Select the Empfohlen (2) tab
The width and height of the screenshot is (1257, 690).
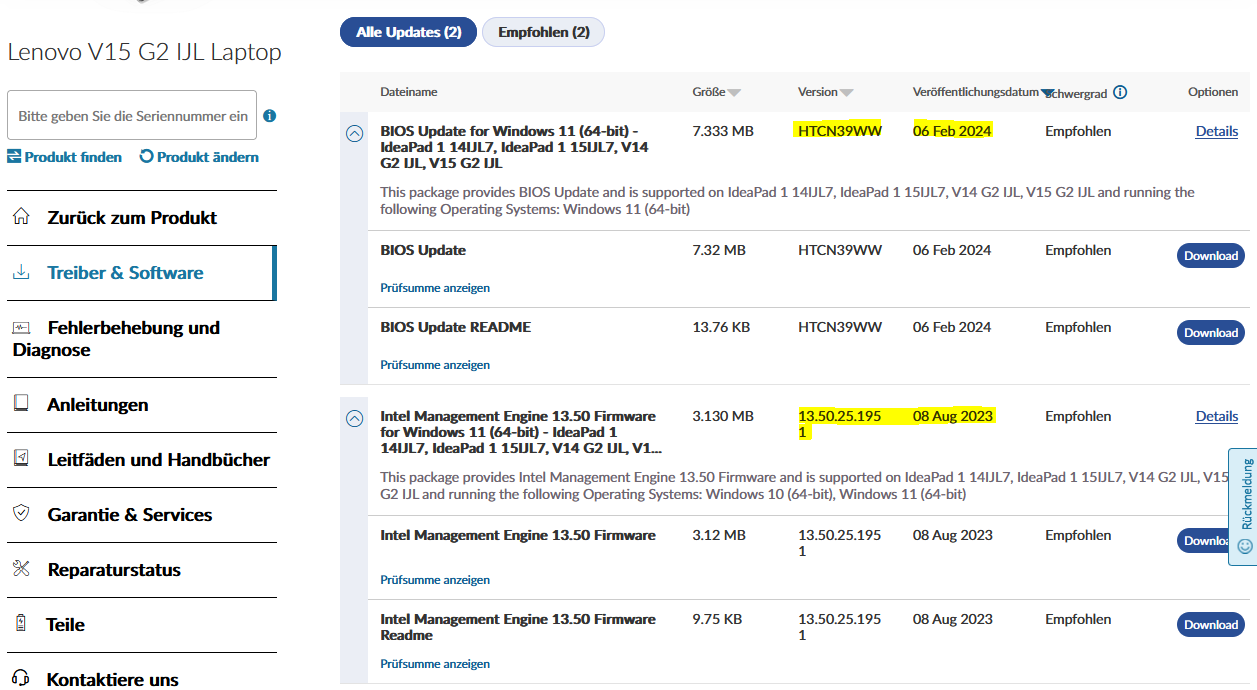(544, 32)
